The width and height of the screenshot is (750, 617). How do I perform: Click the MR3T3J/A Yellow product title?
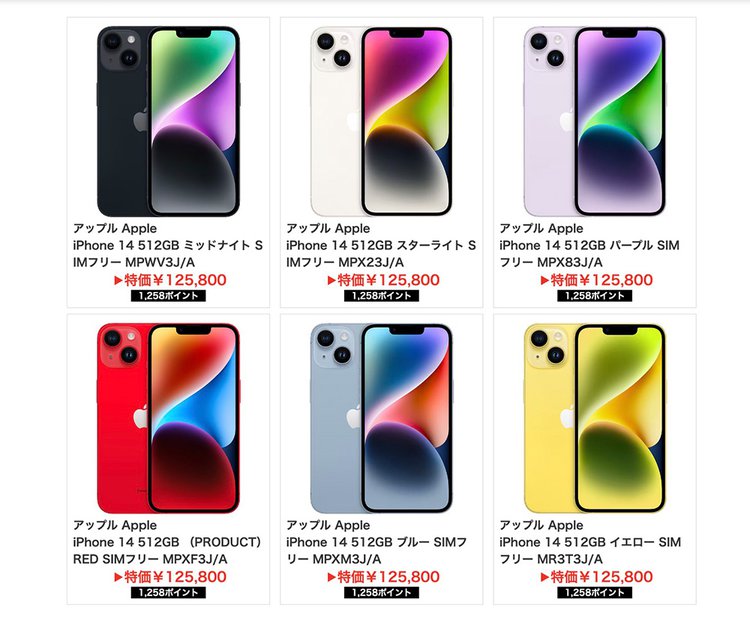pos(590,551)
